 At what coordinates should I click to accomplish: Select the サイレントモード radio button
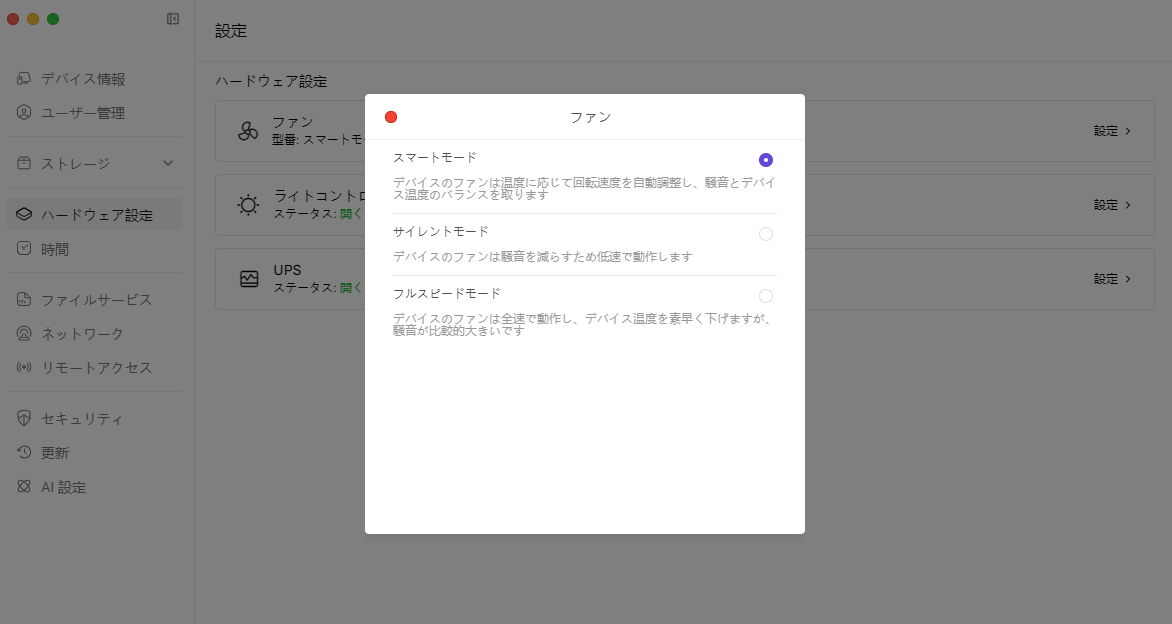tap(766, 234)
